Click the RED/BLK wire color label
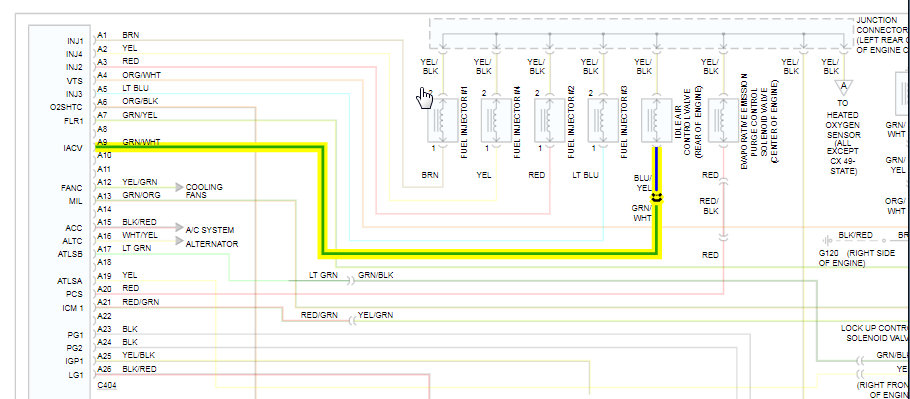 (710, 206)
